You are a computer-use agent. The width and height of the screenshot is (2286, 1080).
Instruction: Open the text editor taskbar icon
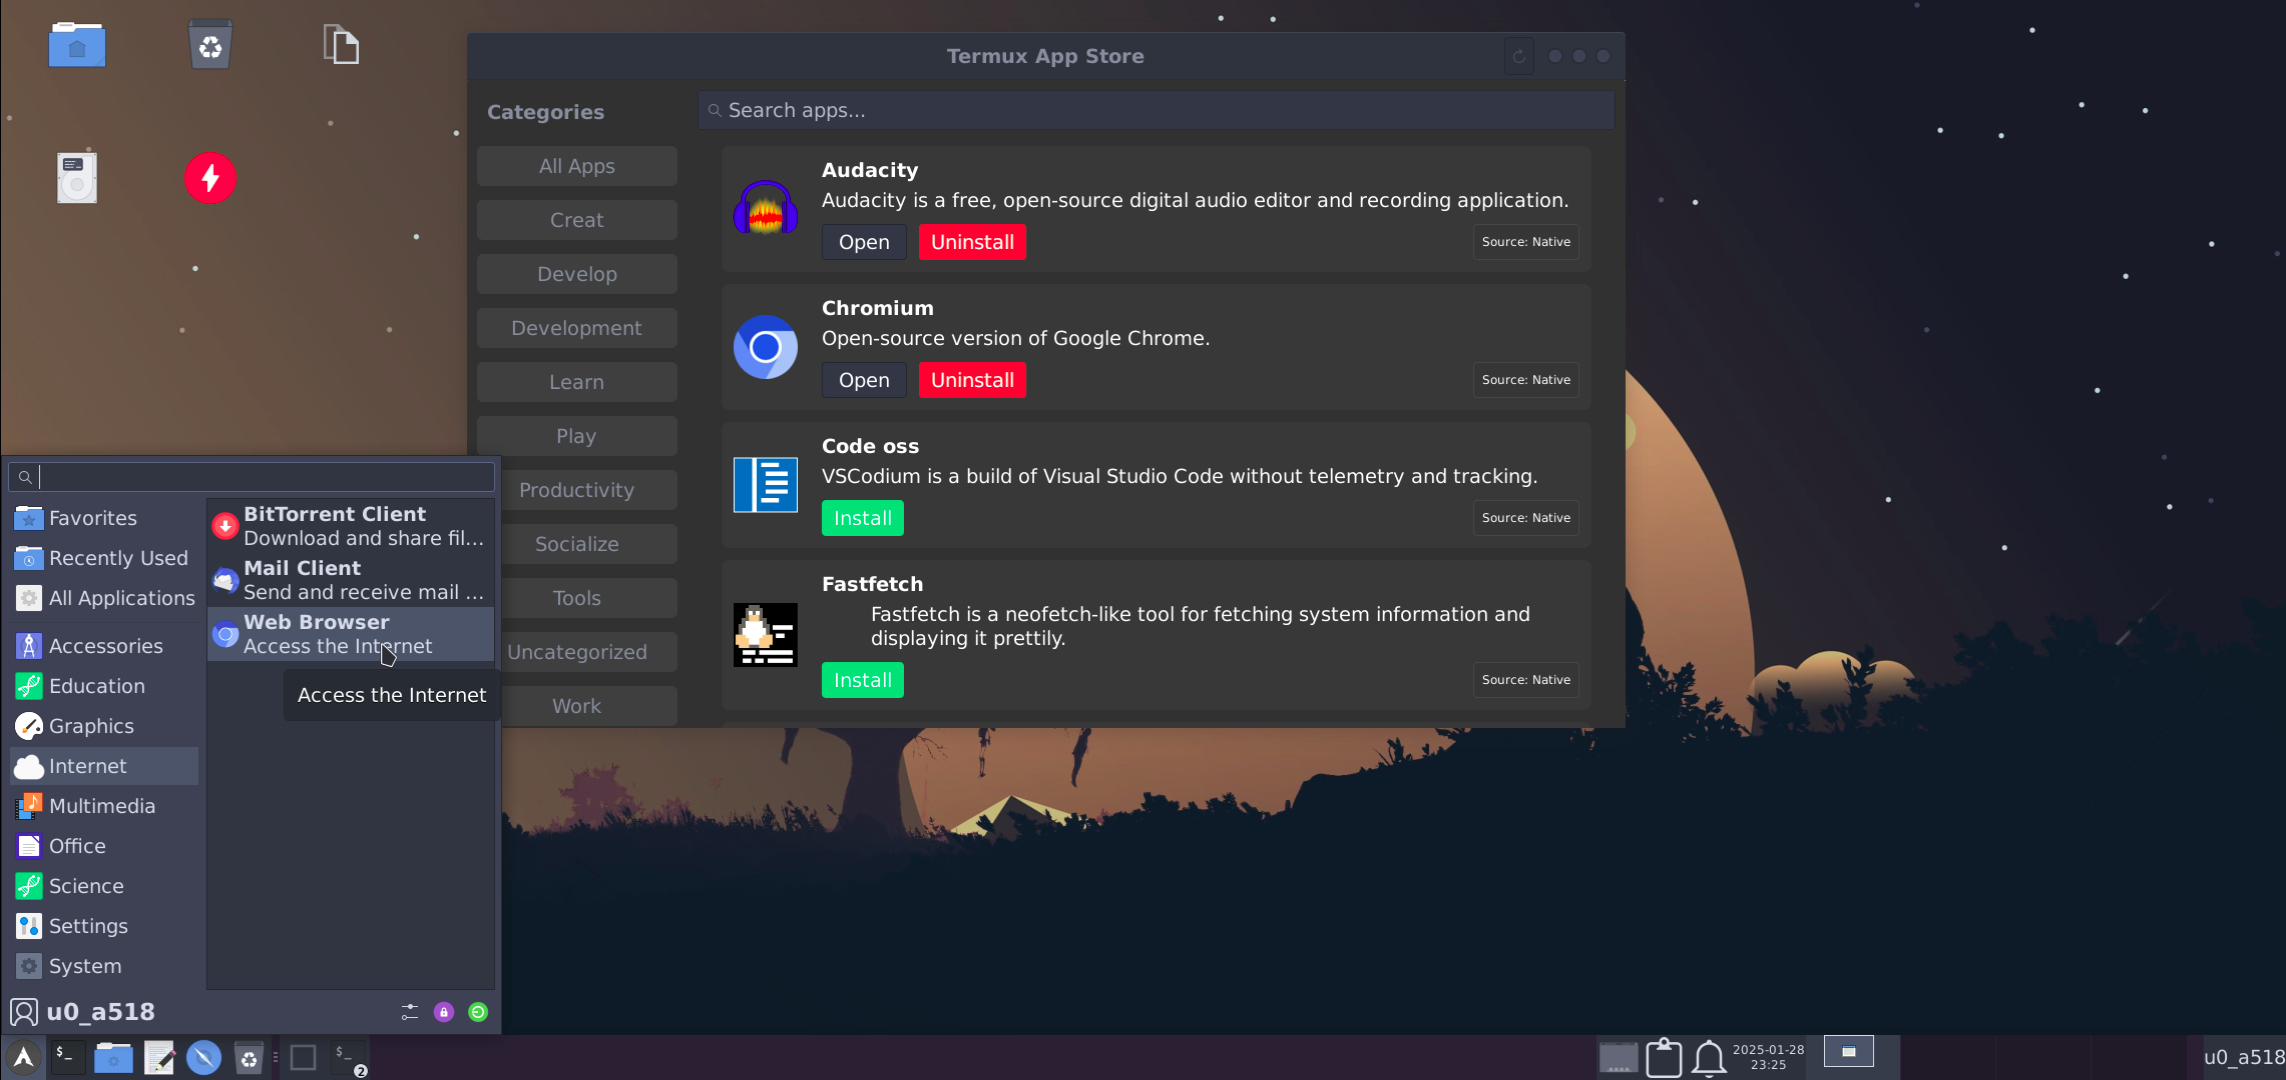coord(159,1057)
